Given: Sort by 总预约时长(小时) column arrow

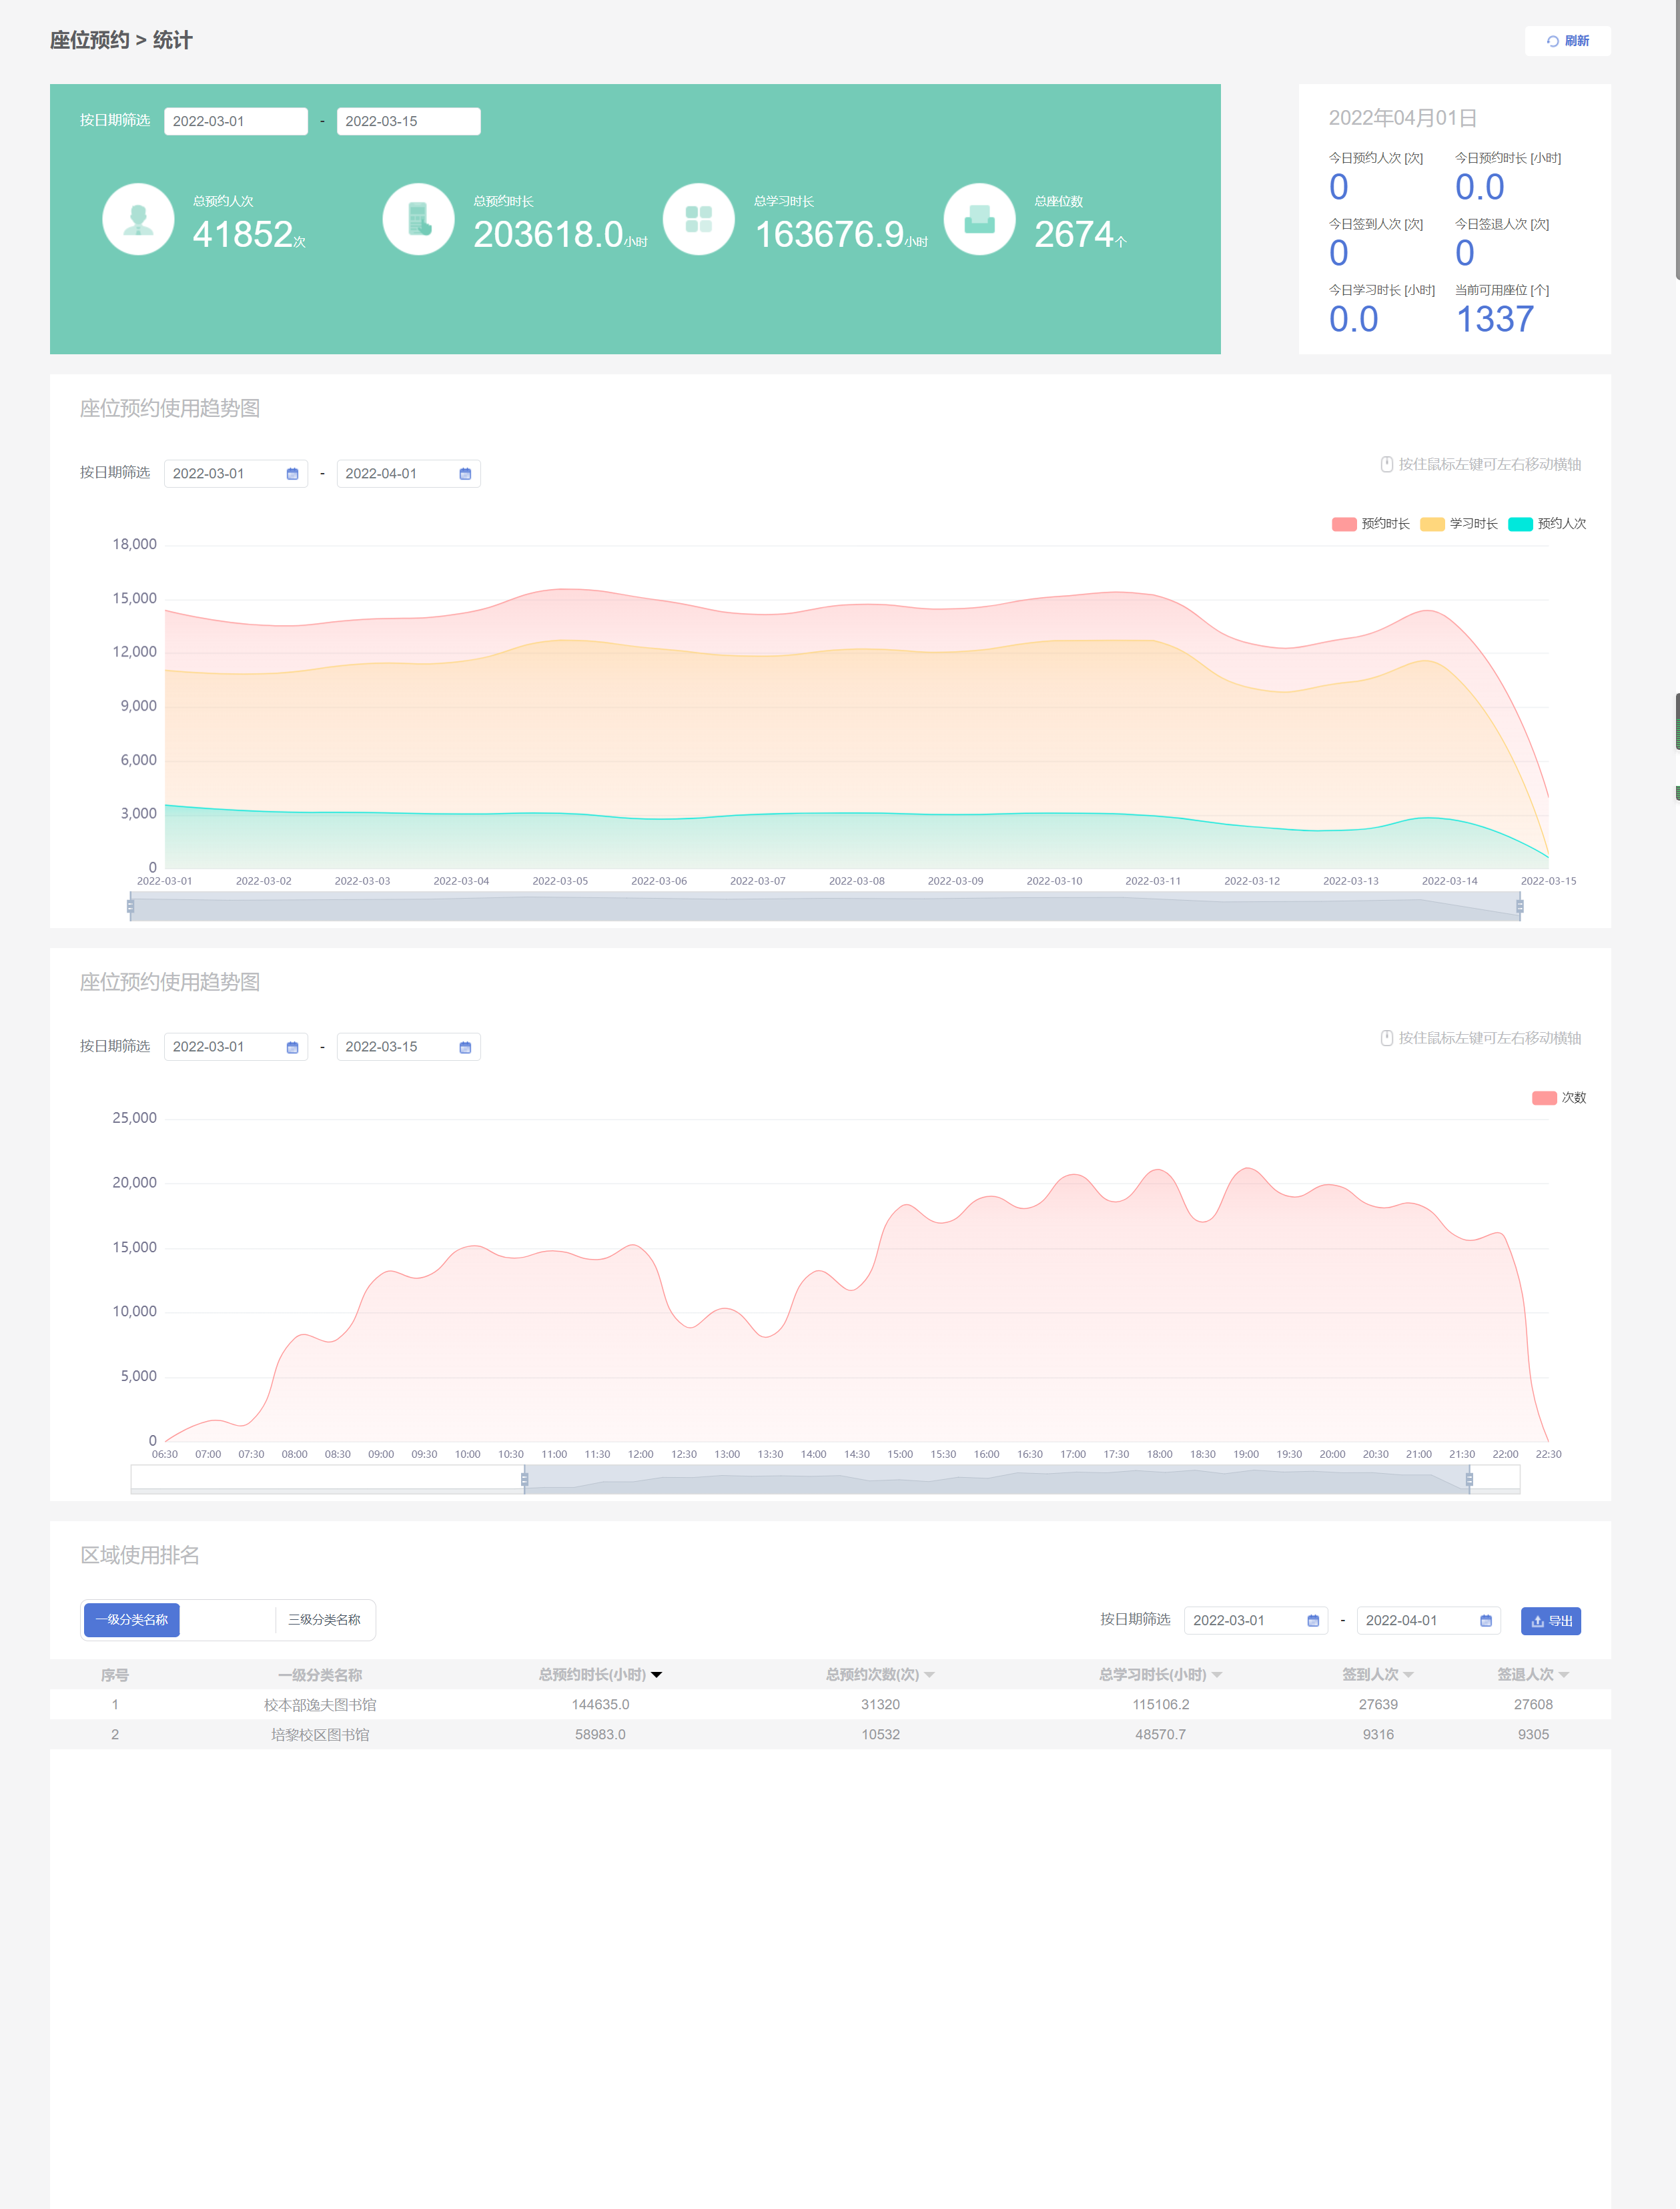Looking at the screenshot, I should 657,1675.
